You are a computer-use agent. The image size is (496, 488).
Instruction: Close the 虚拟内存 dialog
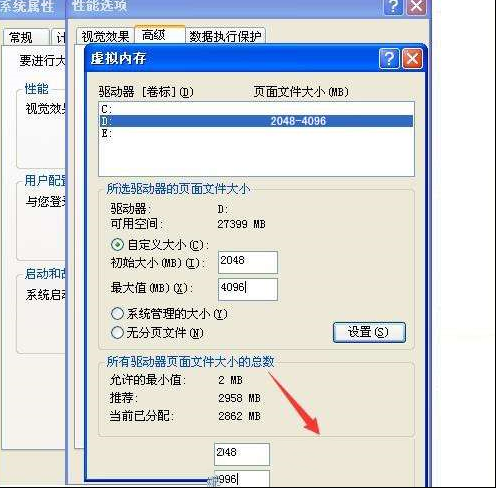click(x=412, y=59)
